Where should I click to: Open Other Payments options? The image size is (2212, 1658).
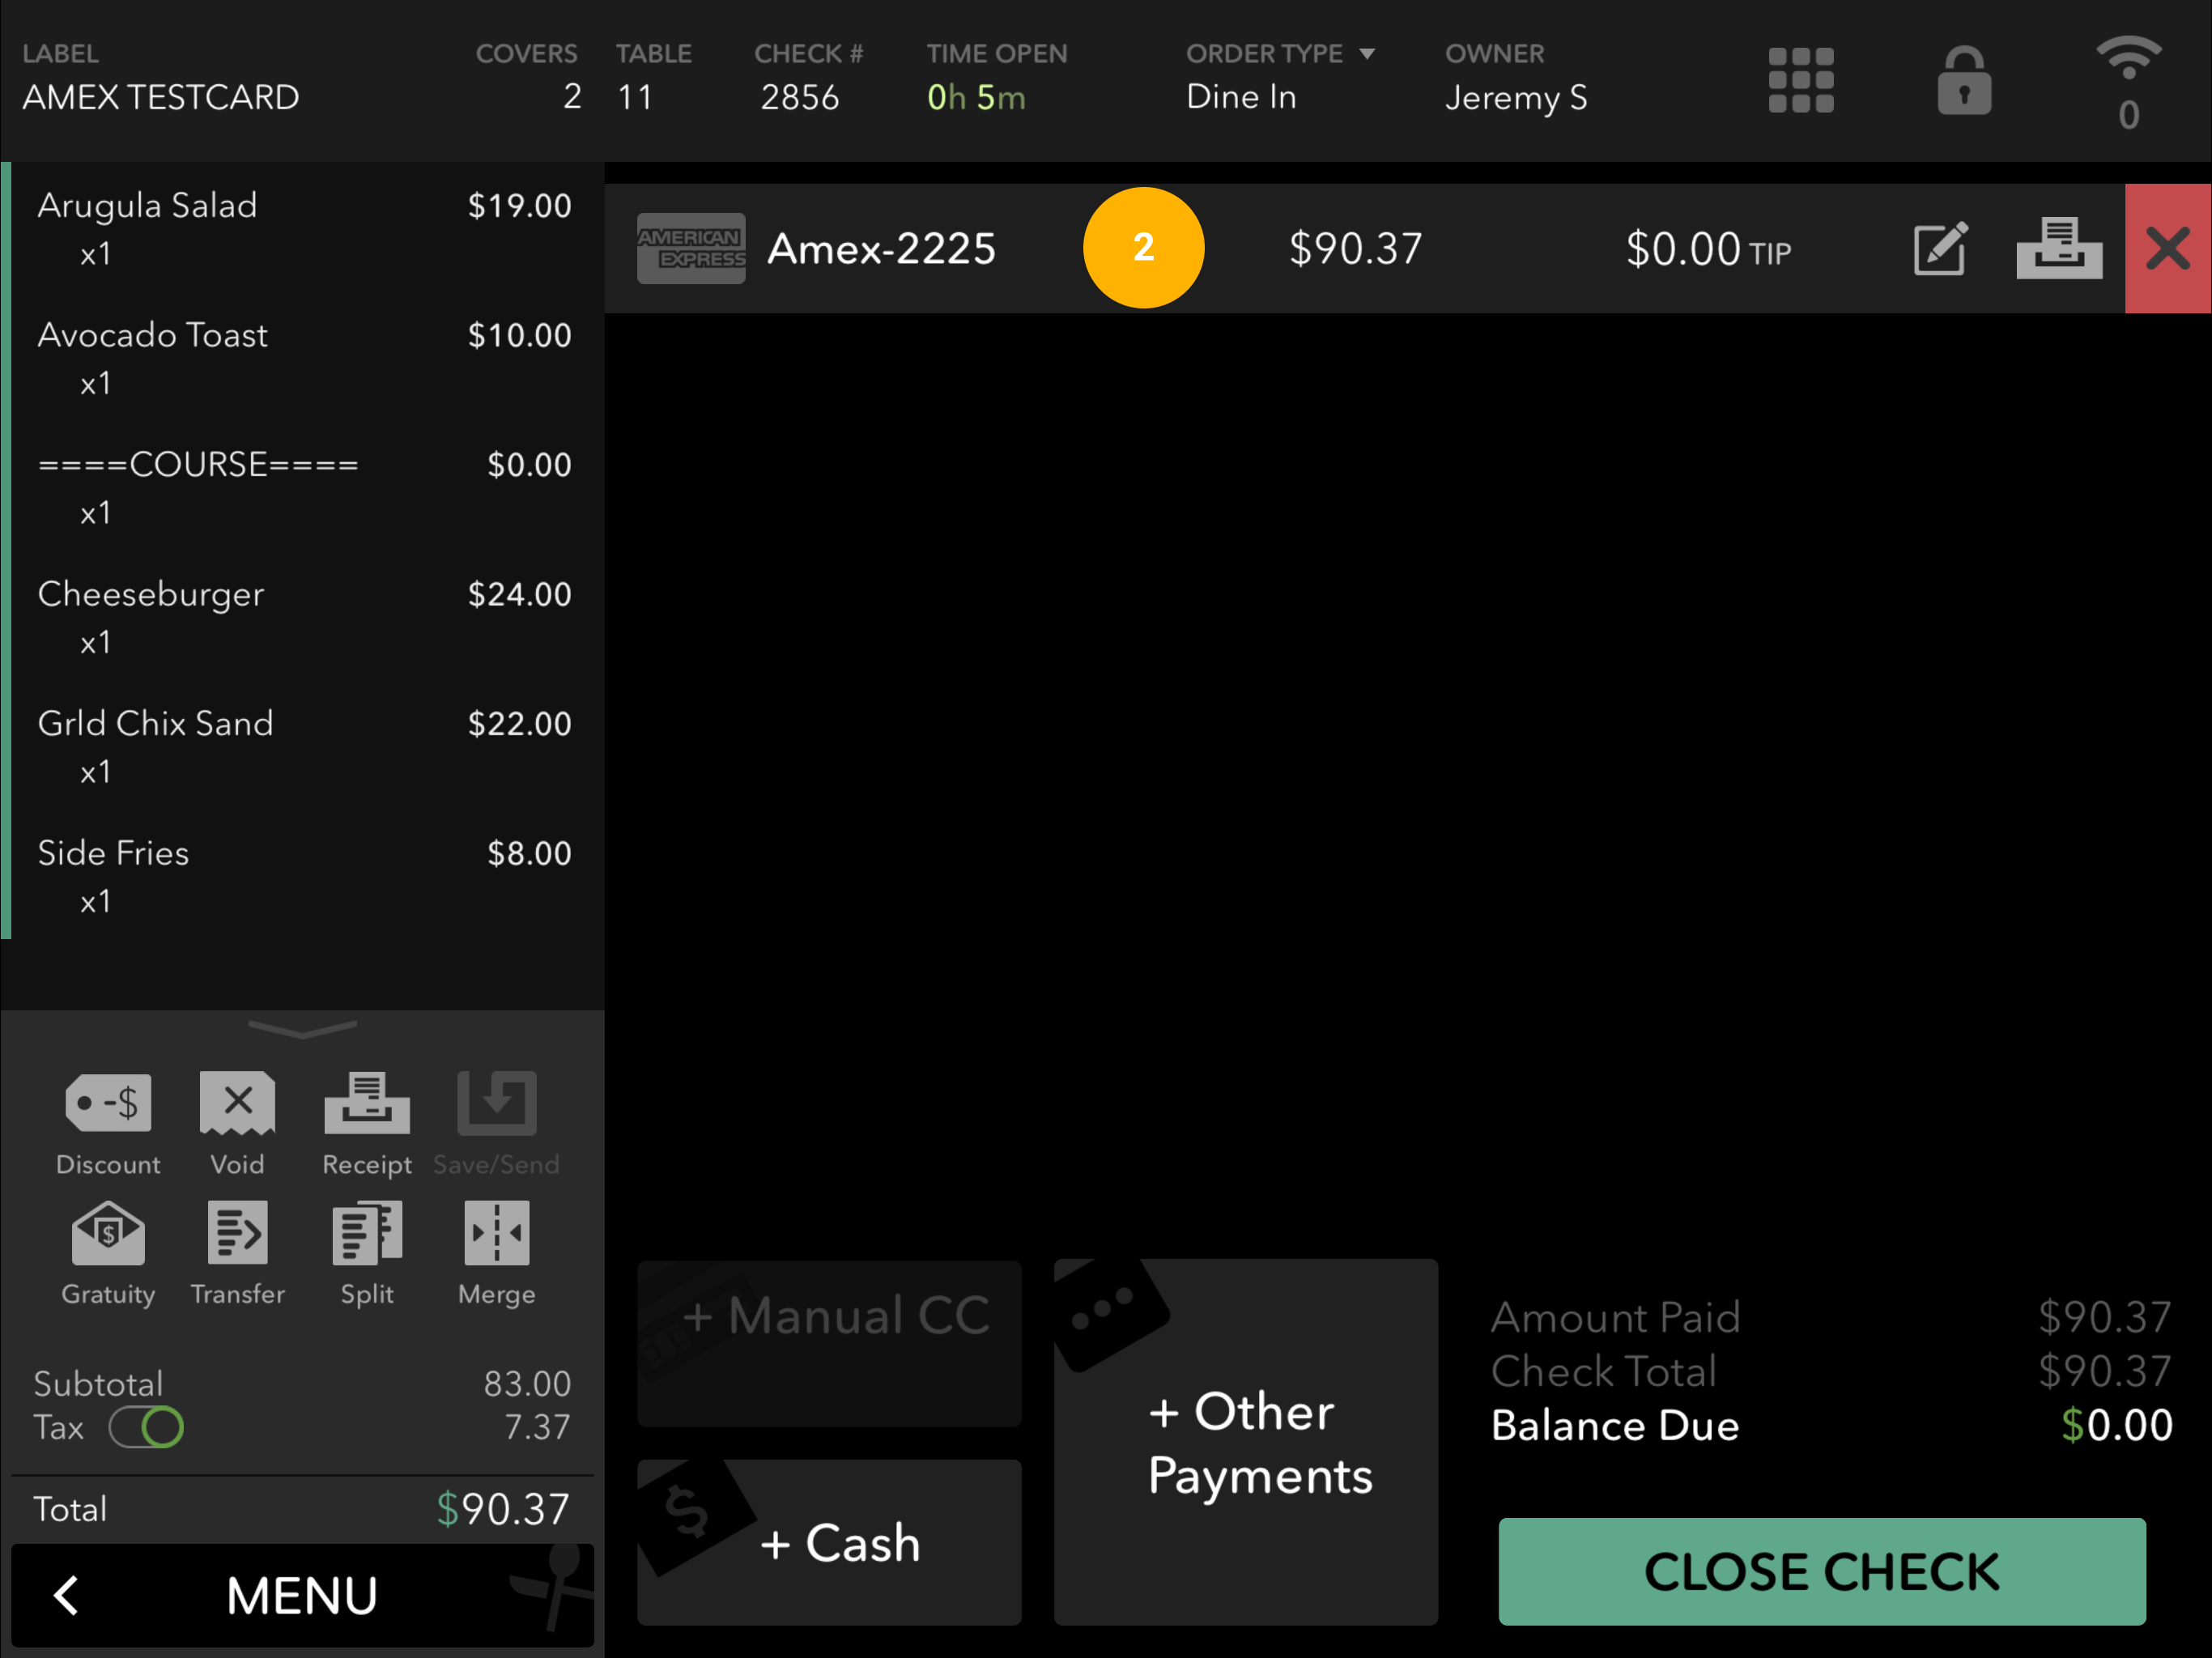click(x=1246, y=1442)
